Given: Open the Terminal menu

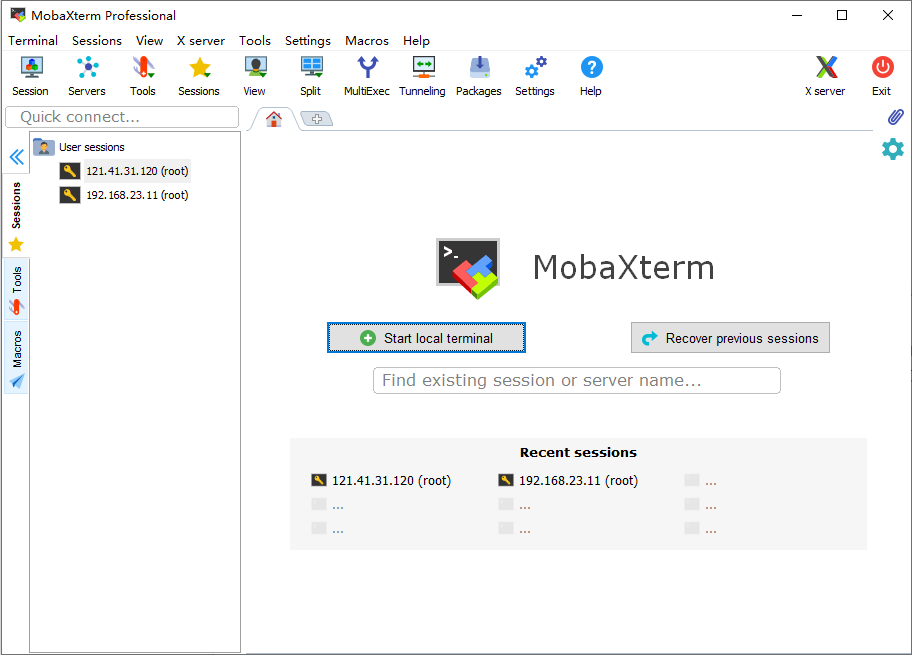Looking at the screenshot, I should pos(33,41).
